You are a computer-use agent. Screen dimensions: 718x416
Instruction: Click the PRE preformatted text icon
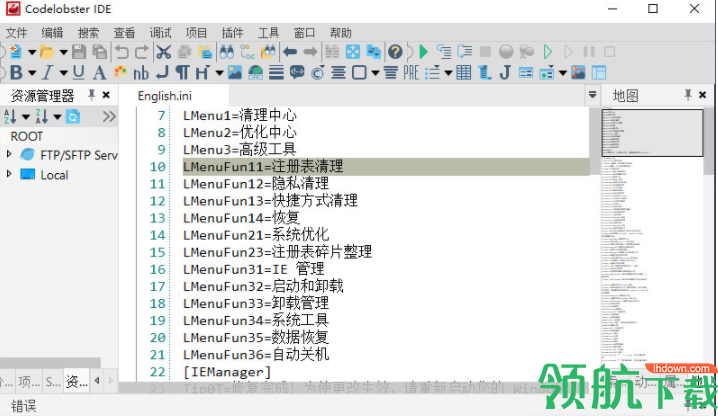click(x=411, y=72)
